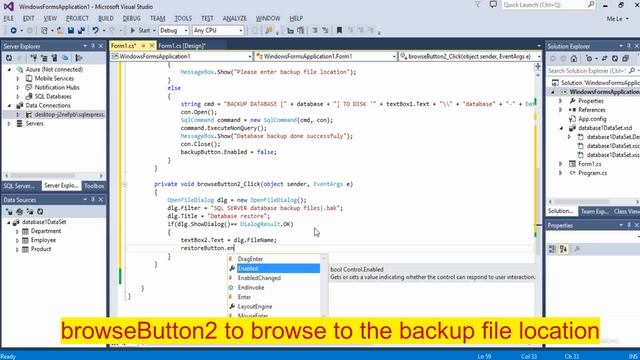
Task: Choose Enabled from the IntelliSense list
Action: coord(274,269)
